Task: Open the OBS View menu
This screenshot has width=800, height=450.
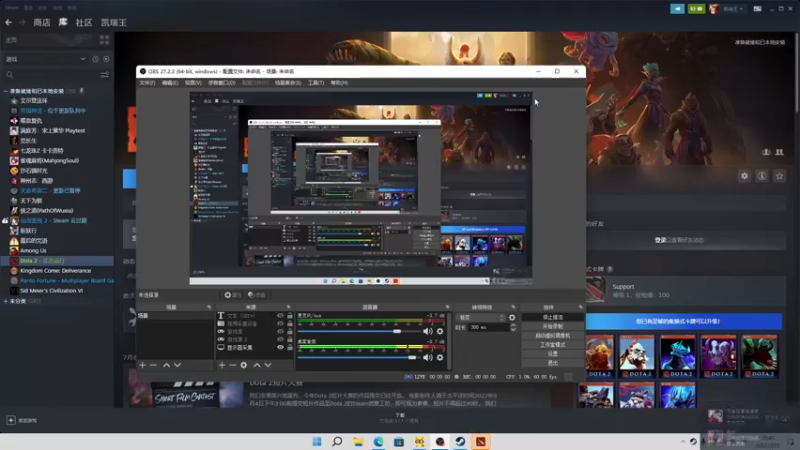Action: (193, 83)
